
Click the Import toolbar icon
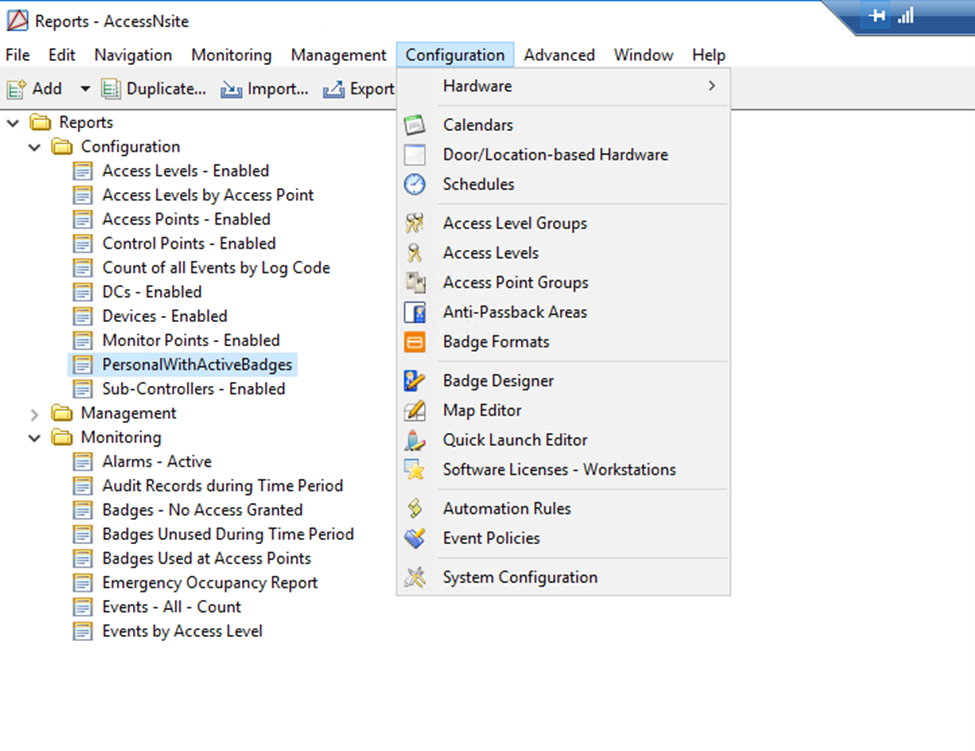pyautogui.click(x=231, y=90)
